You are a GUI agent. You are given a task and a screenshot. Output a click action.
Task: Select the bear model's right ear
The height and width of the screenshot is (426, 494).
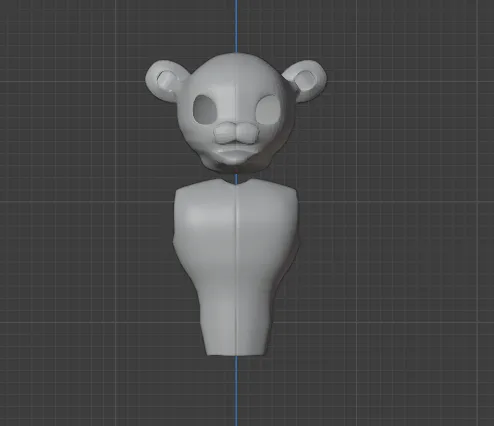pos(307,81)
